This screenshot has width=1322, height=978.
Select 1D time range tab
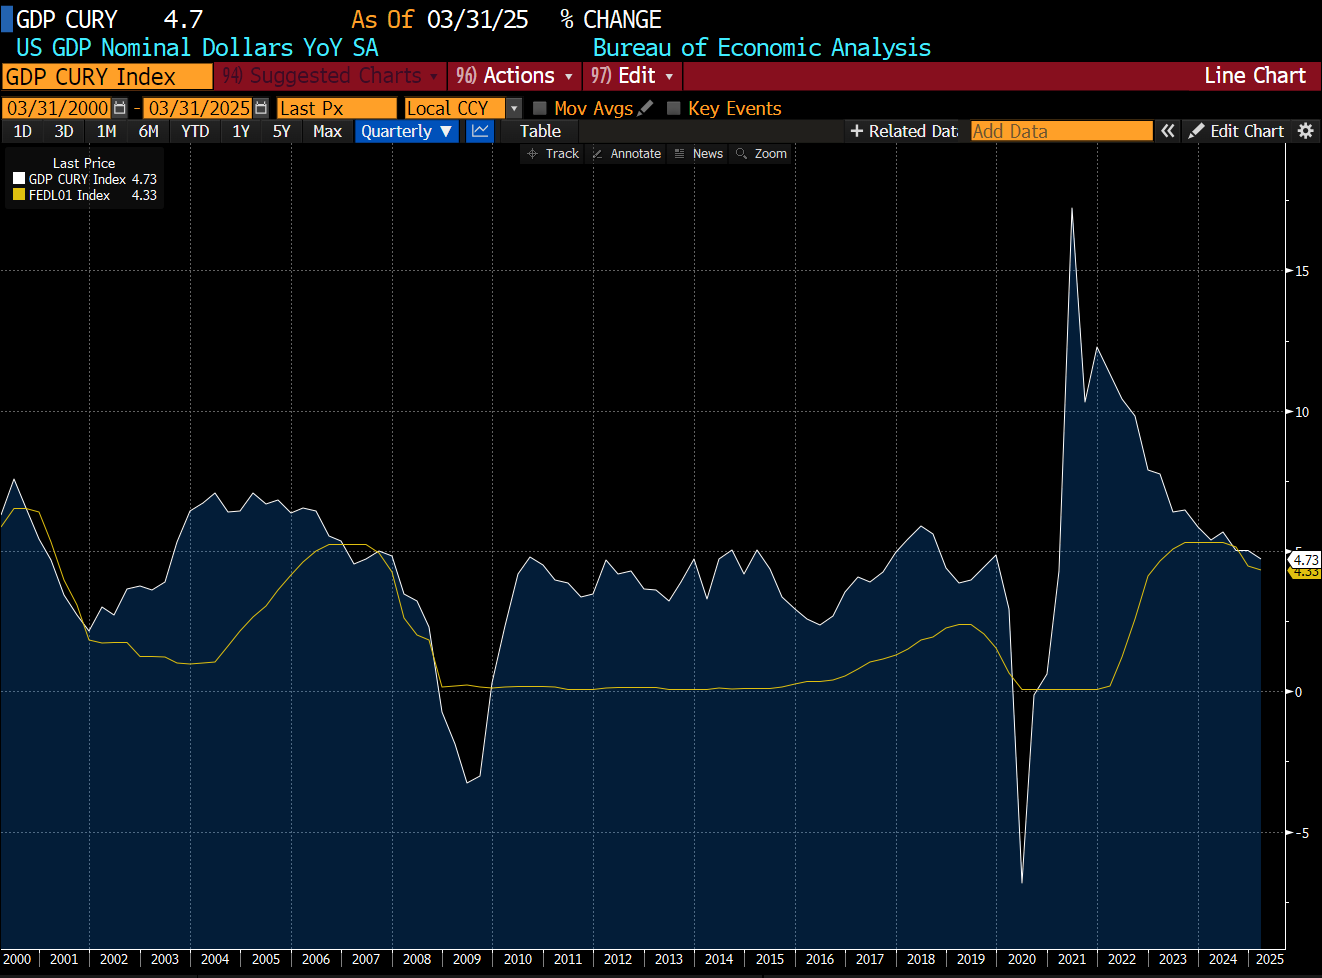22,131
